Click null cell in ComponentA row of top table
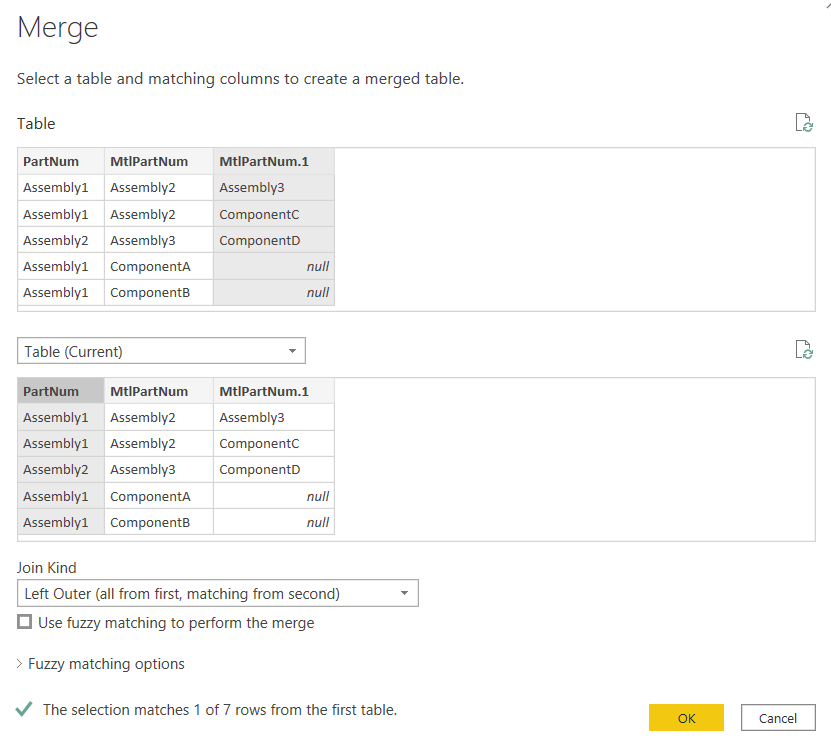831x741 pixels. [274, 266]
